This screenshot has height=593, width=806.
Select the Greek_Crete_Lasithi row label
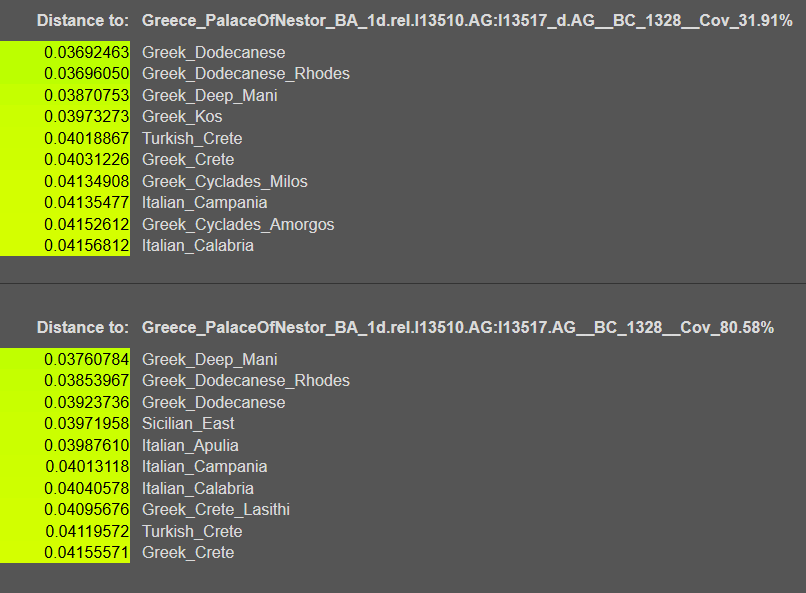pyautogui.click(x=216, y=510)
